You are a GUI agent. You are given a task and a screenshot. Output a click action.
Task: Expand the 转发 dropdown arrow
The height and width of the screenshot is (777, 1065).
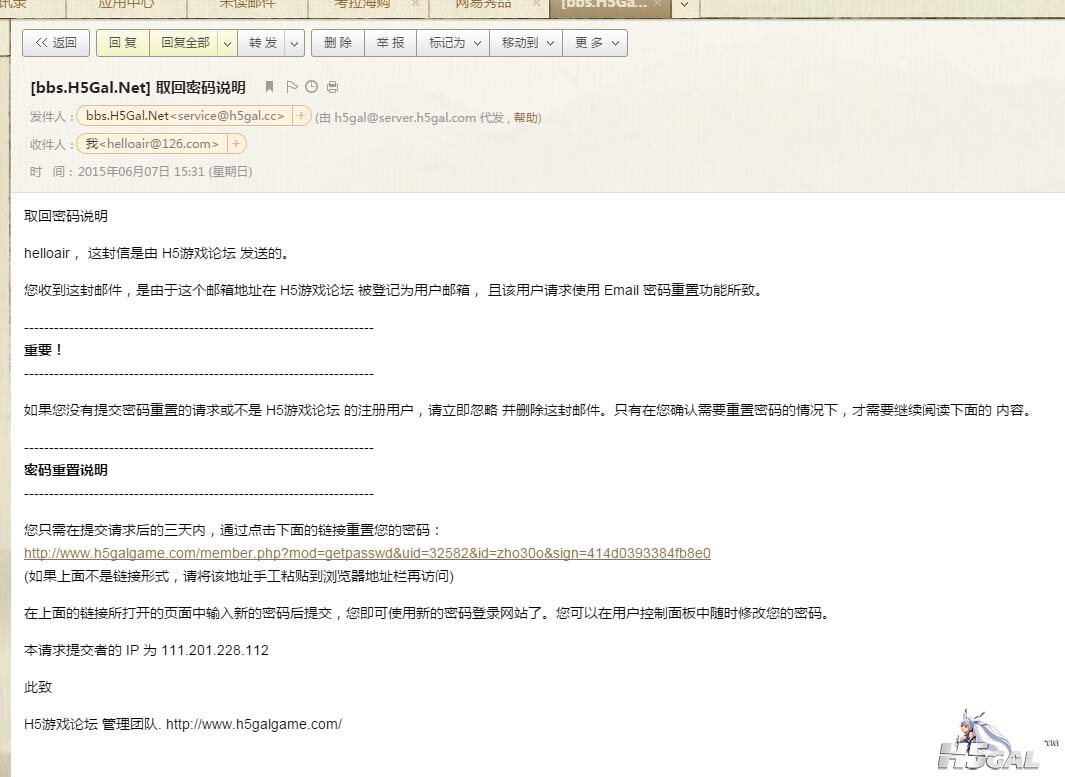pyautogui.click(x=294, y=43)
